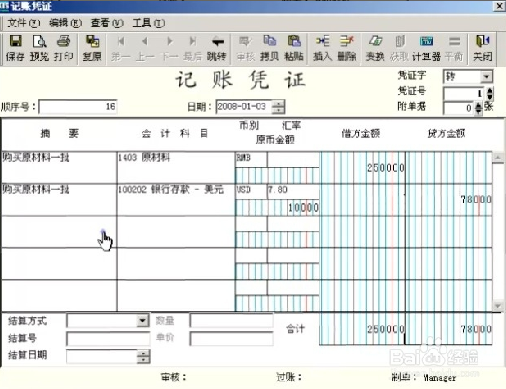Image resolution: width=506 pixels, height=389 pixels.
Task: Click the 粘贴 paste icon
Action: click(294, 41)
